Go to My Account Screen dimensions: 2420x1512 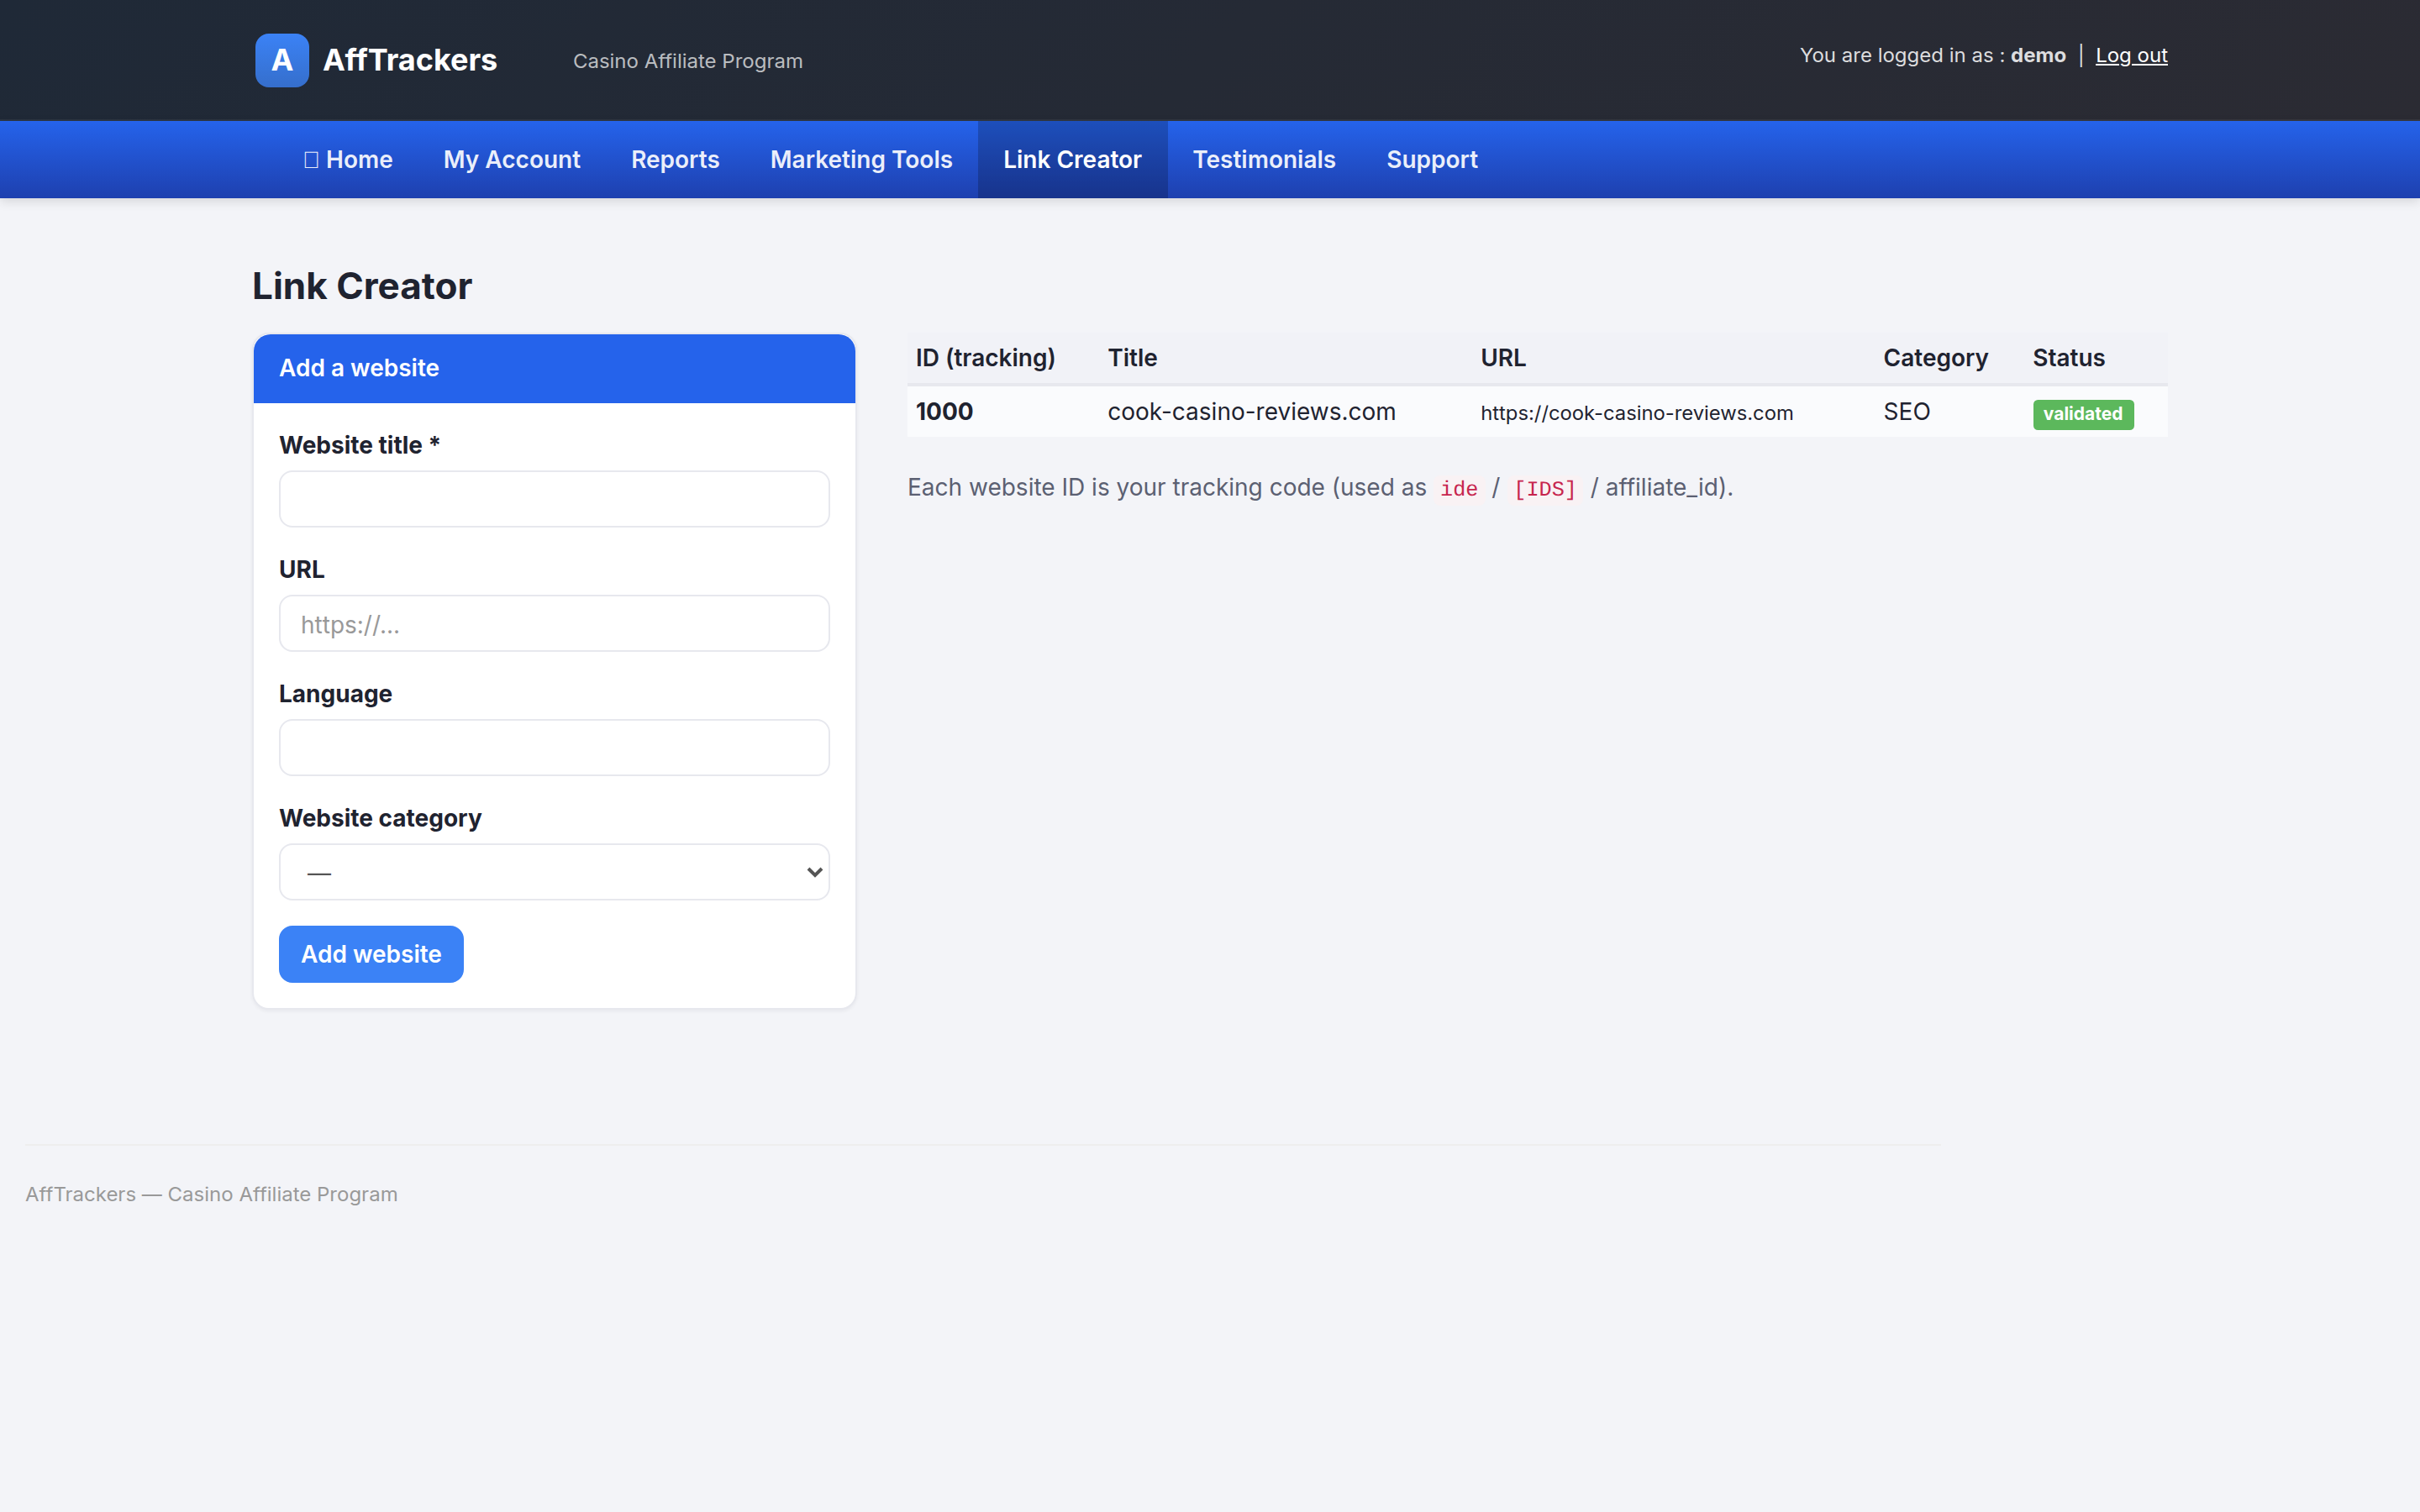point(512,160)
